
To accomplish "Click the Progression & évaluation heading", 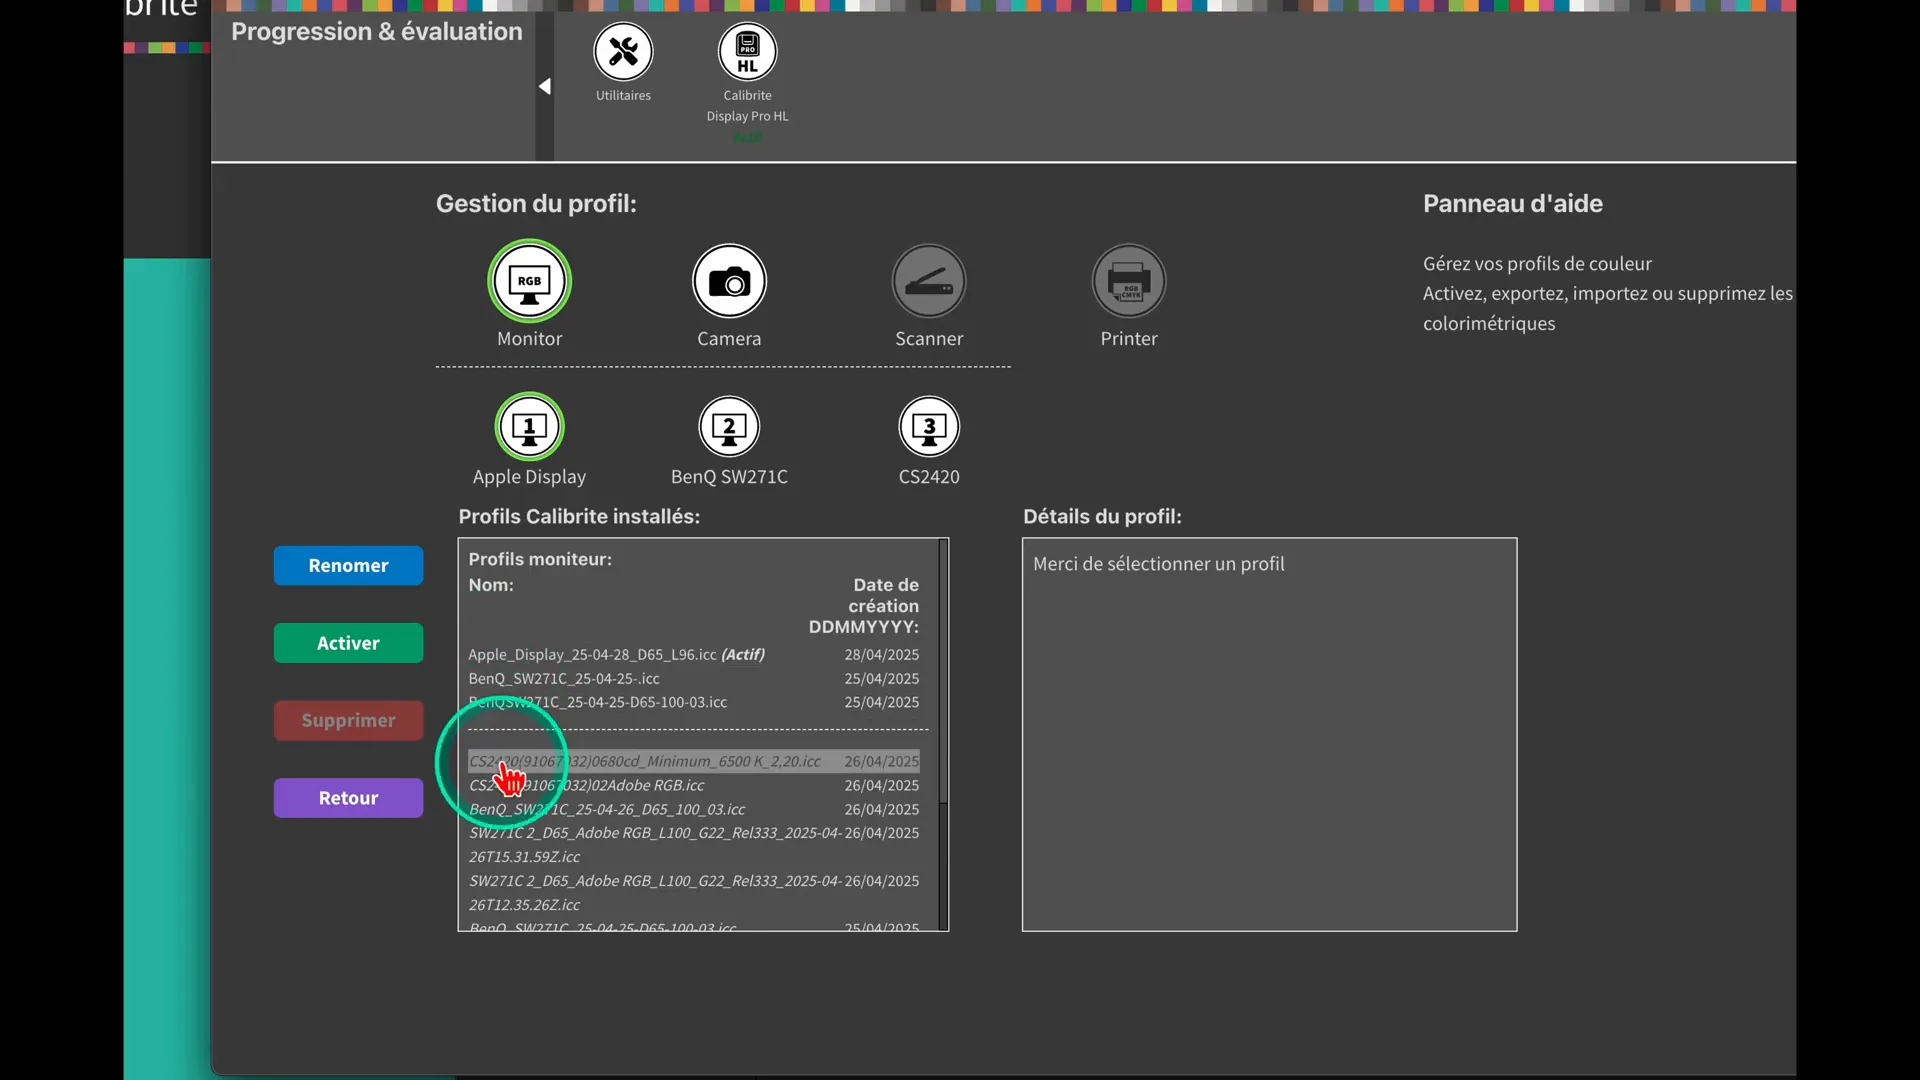I will pyautogui.click(x=377, y=32).
